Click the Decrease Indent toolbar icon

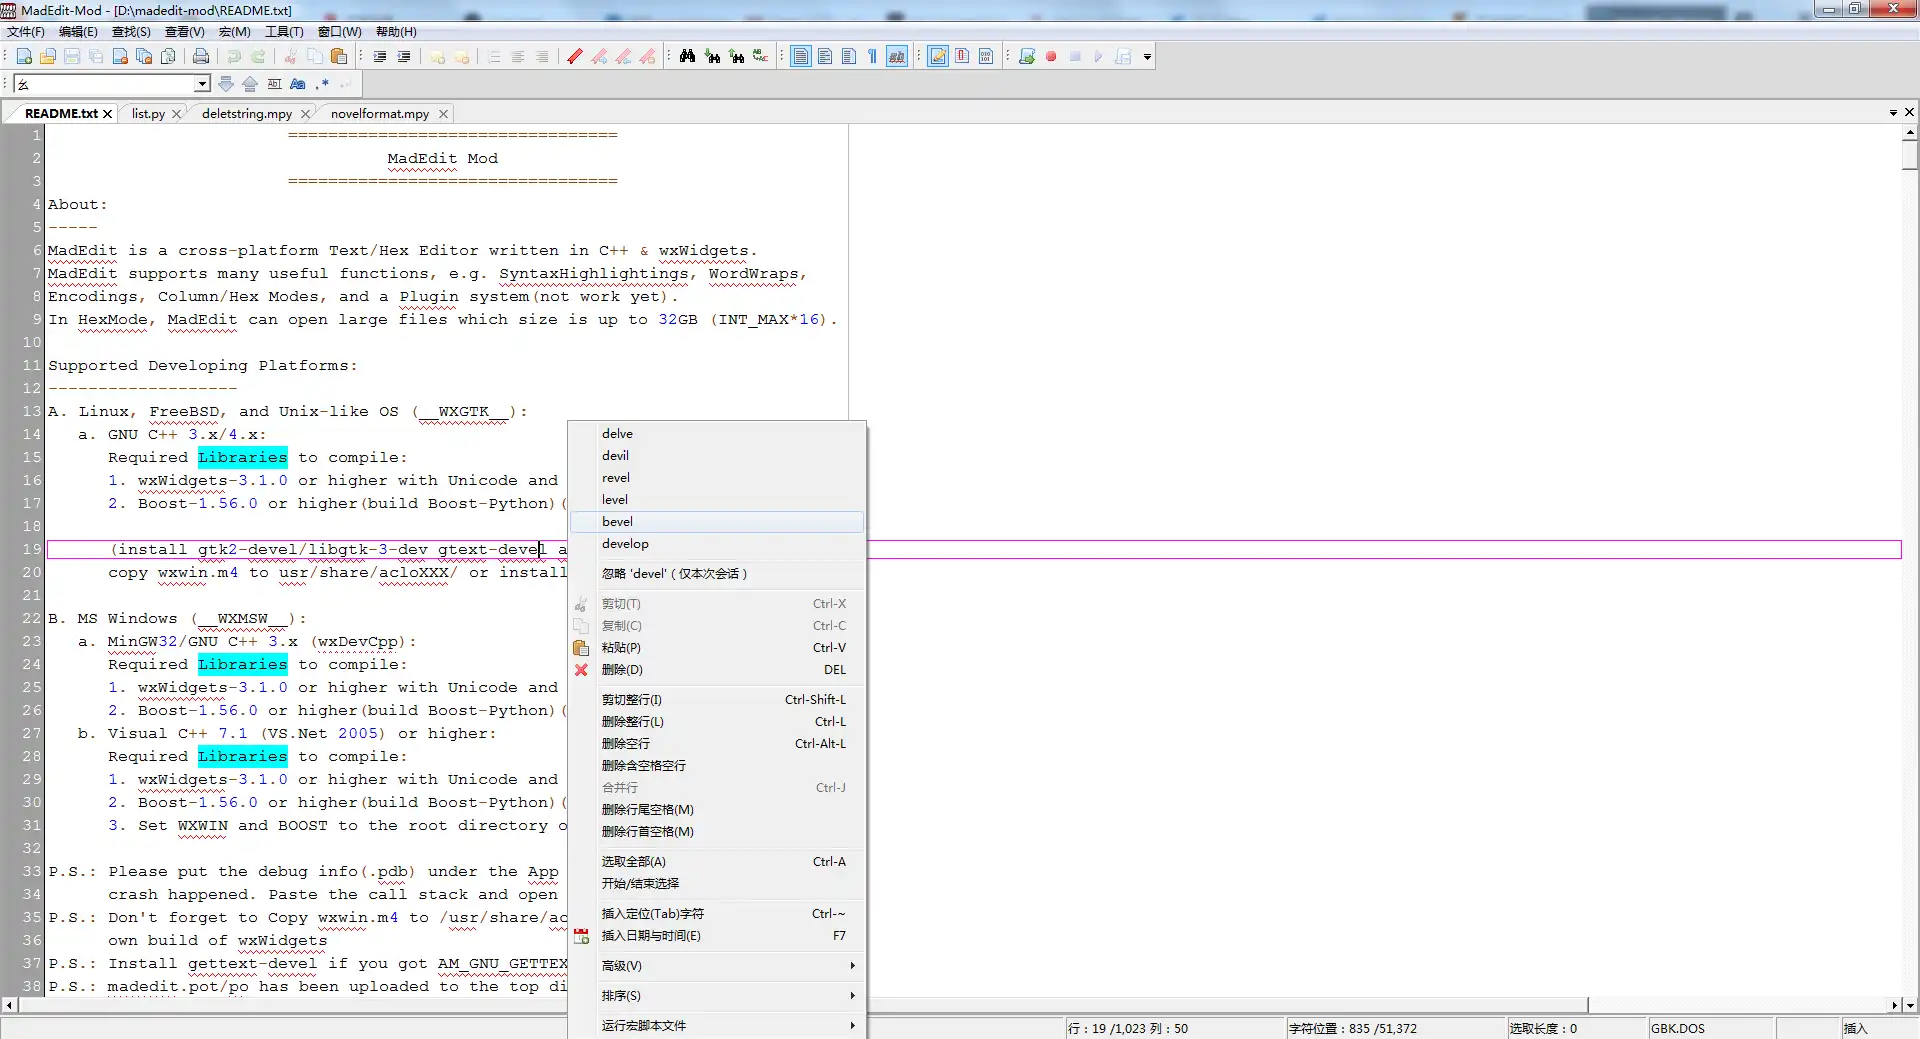pyautogui.click(x=404, y=57)
